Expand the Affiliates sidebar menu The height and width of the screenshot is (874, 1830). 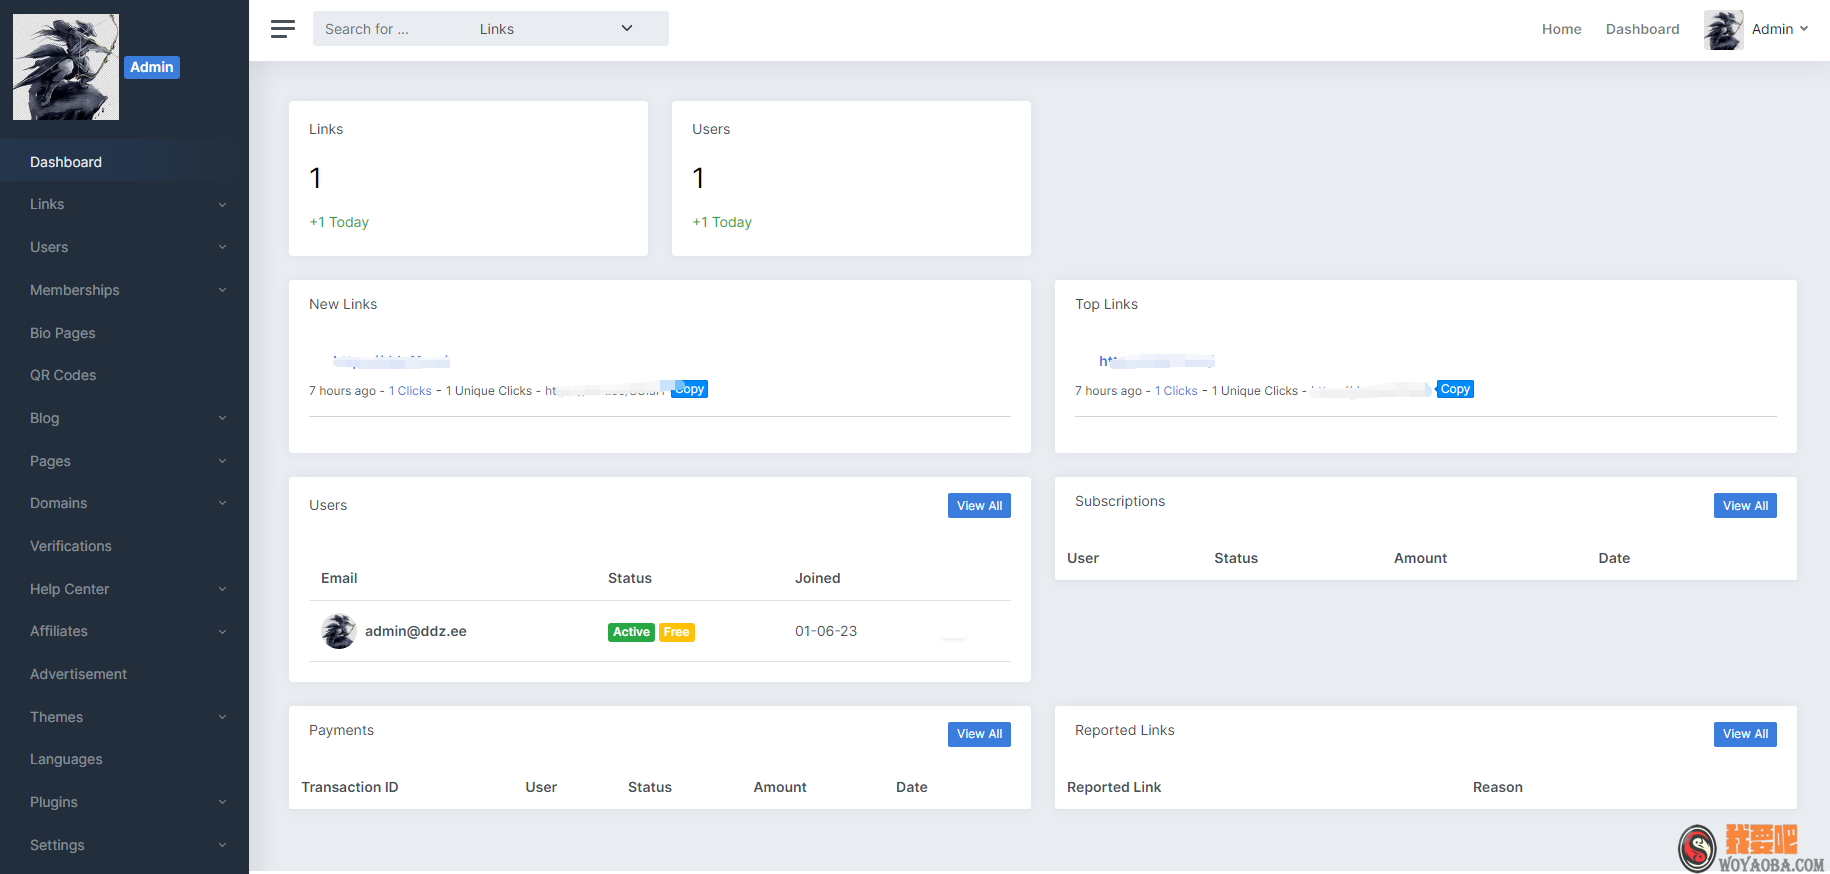(124, 631)
